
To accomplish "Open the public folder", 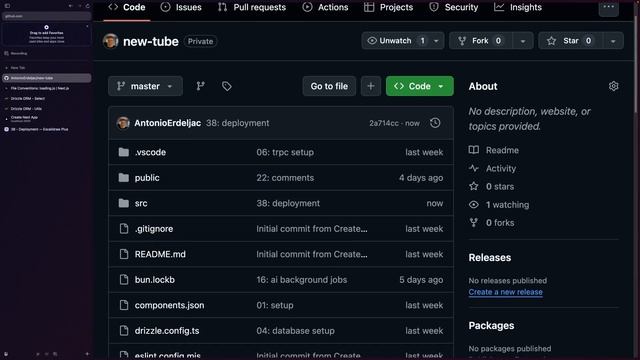I will (147, 178).
